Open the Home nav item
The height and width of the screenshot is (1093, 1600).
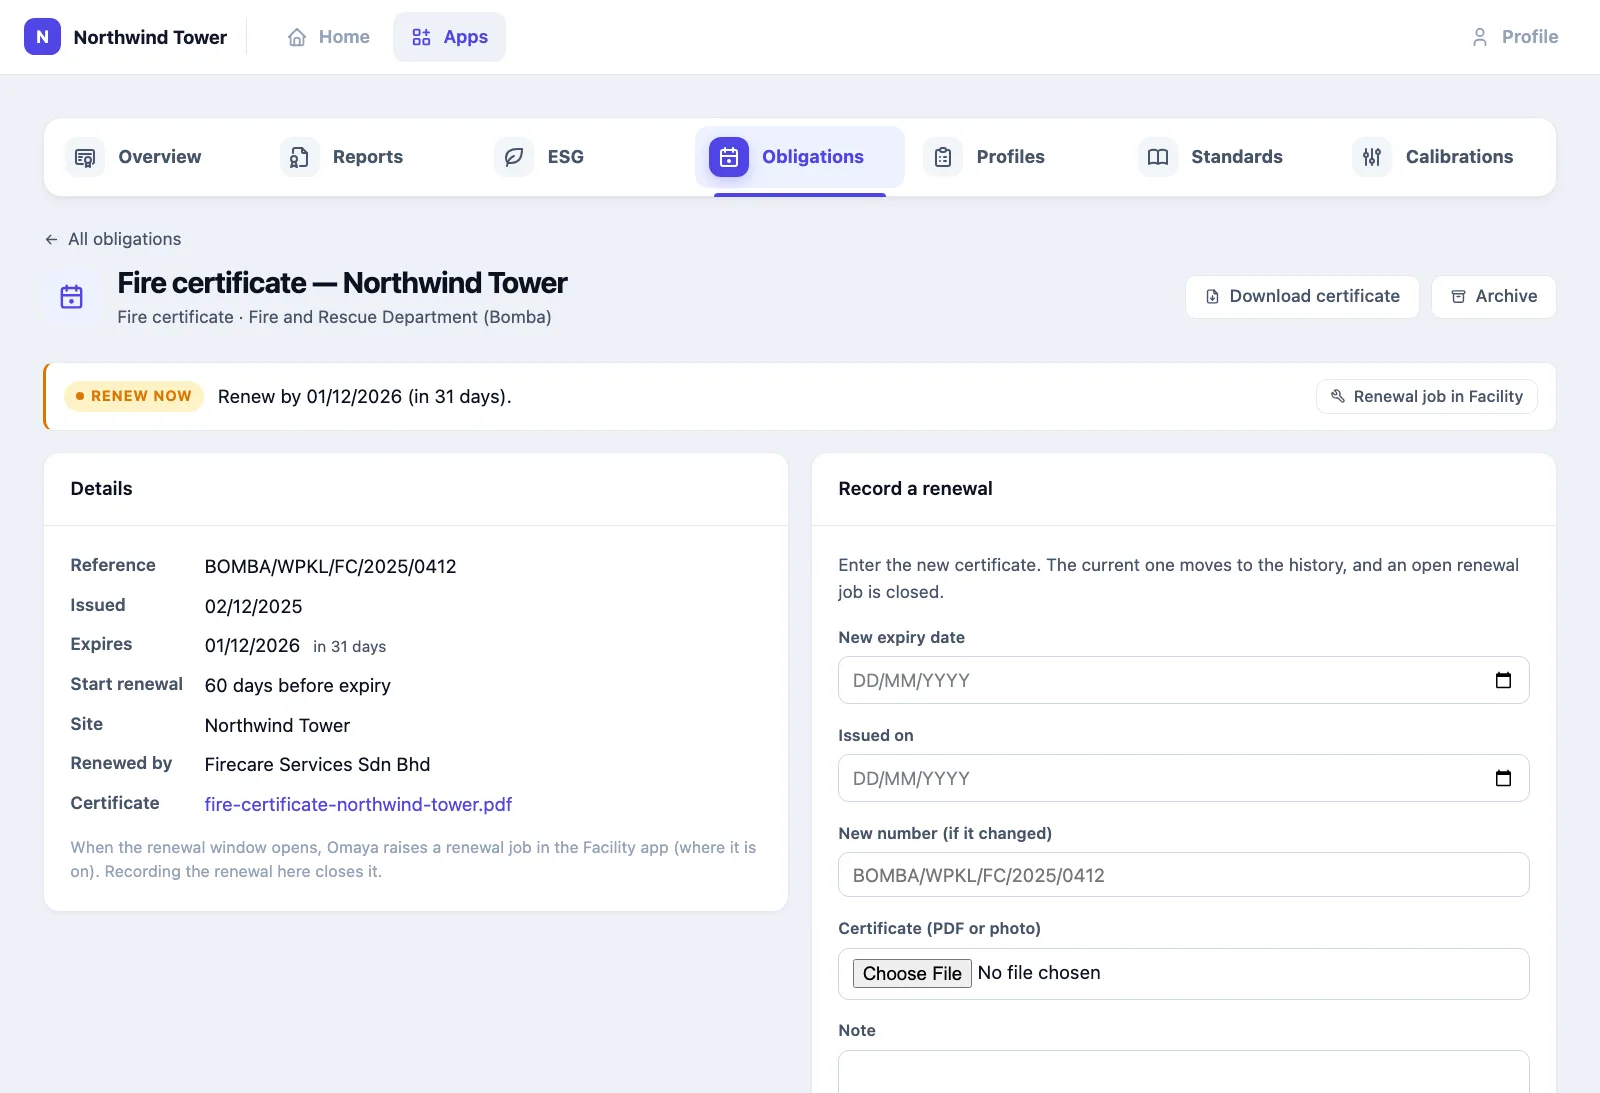click(329, 37)
